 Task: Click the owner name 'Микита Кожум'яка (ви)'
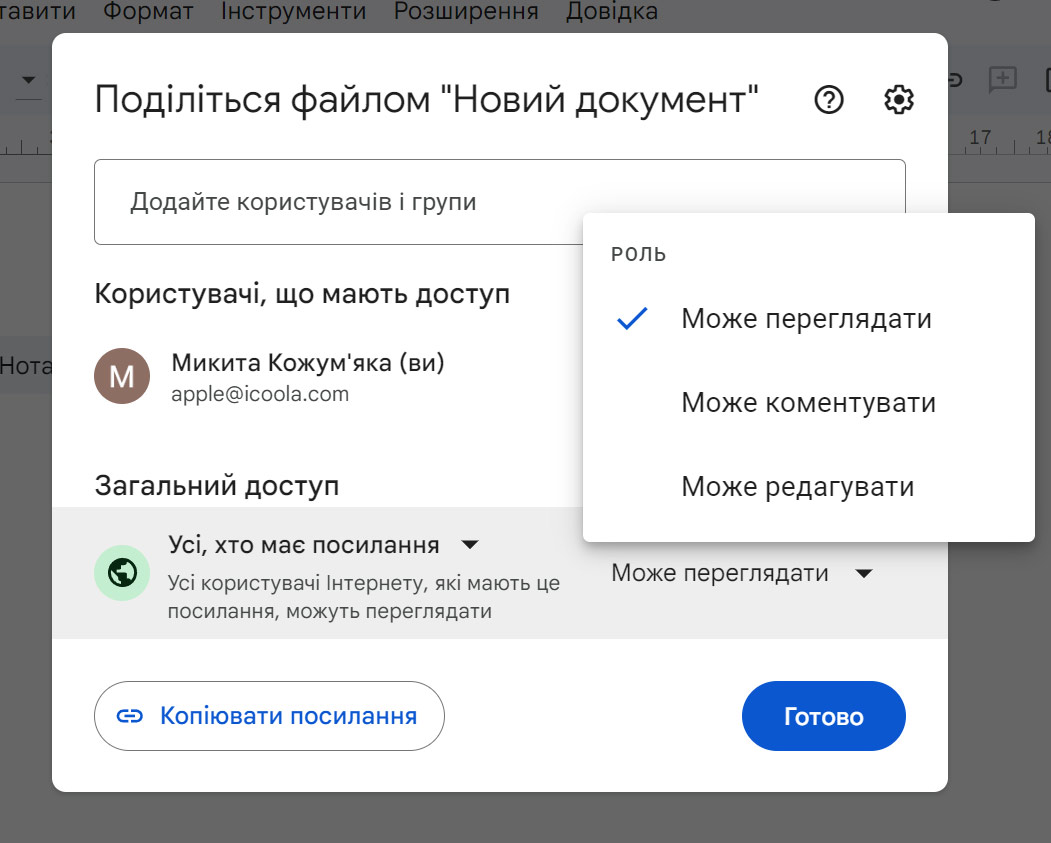(308, 363)
